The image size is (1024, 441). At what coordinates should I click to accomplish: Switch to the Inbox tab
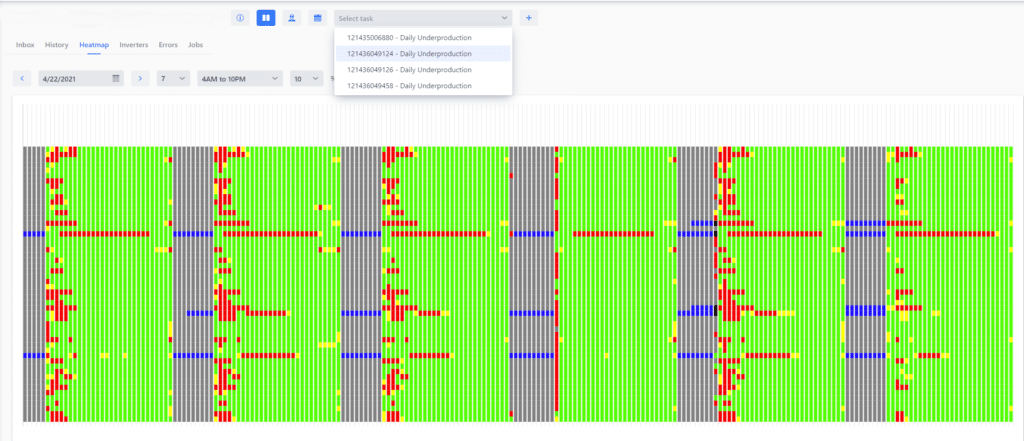(x=26, y=45)
